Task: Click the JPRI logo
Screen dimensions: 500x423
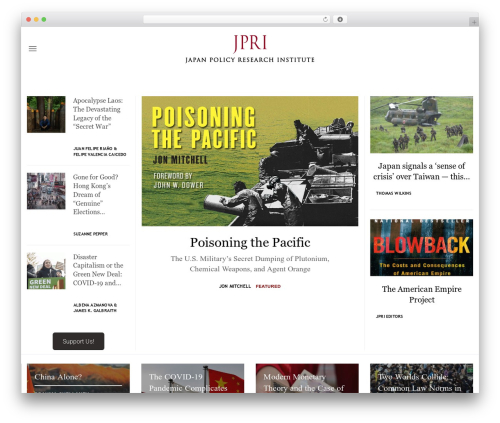Action: (250, 43)
